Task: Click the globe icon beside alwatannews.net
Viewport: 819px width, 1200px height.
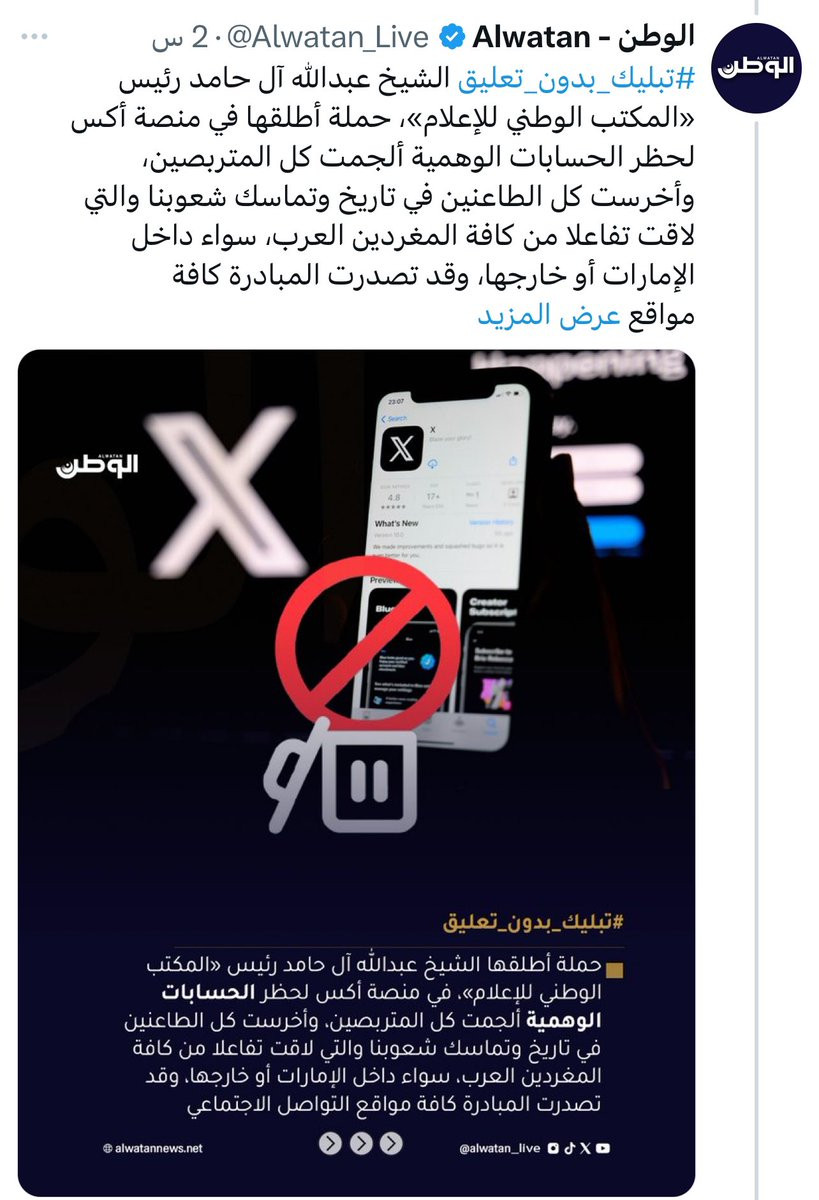Action: coord(107,1148)
